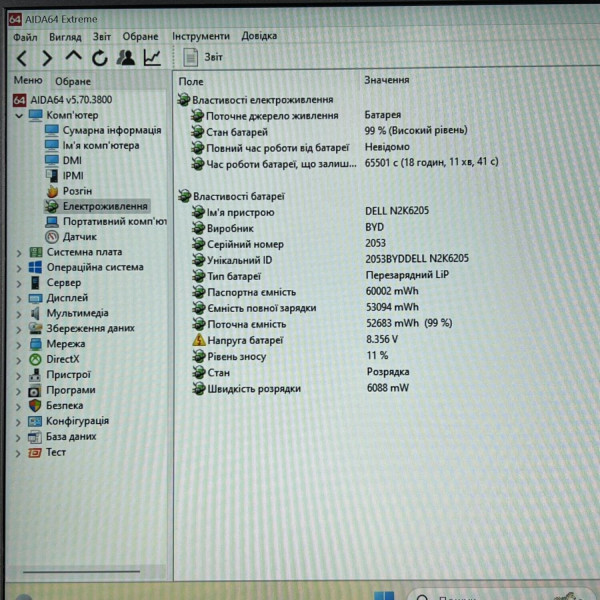Select the Пристрої devices icon
Viewport: 600px width, 600px height.
pyautogui.click(x=35, y=375)
